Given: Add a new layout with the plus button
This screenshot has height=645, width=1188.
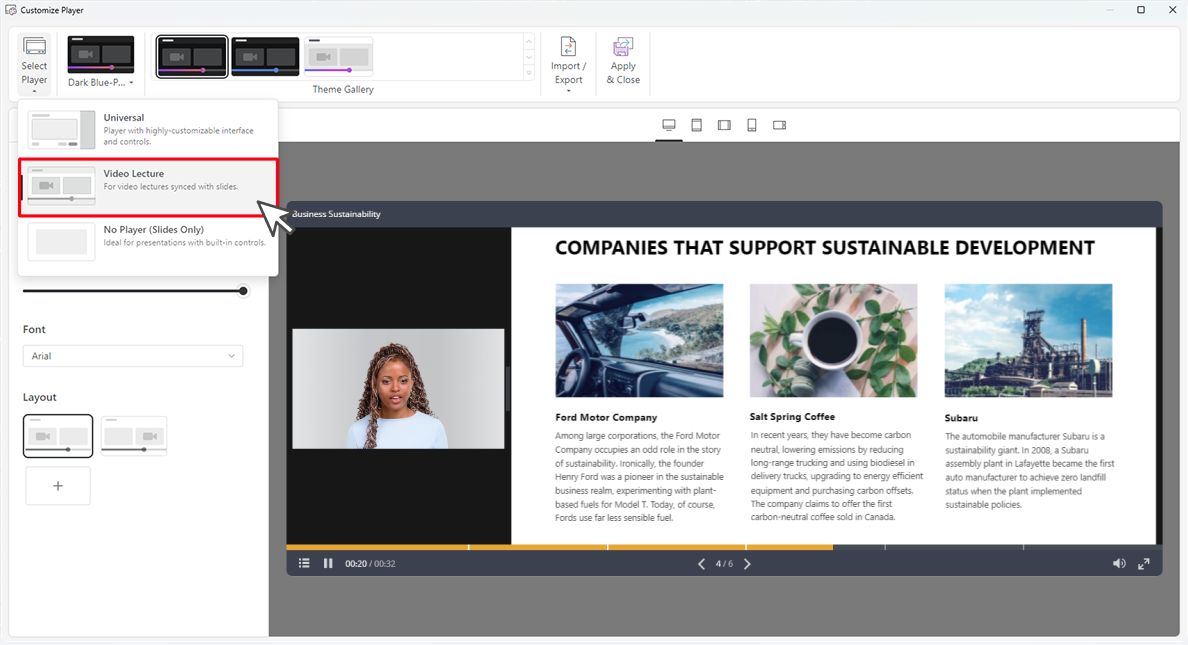Looking at the screenshot, I should [58, 485].
